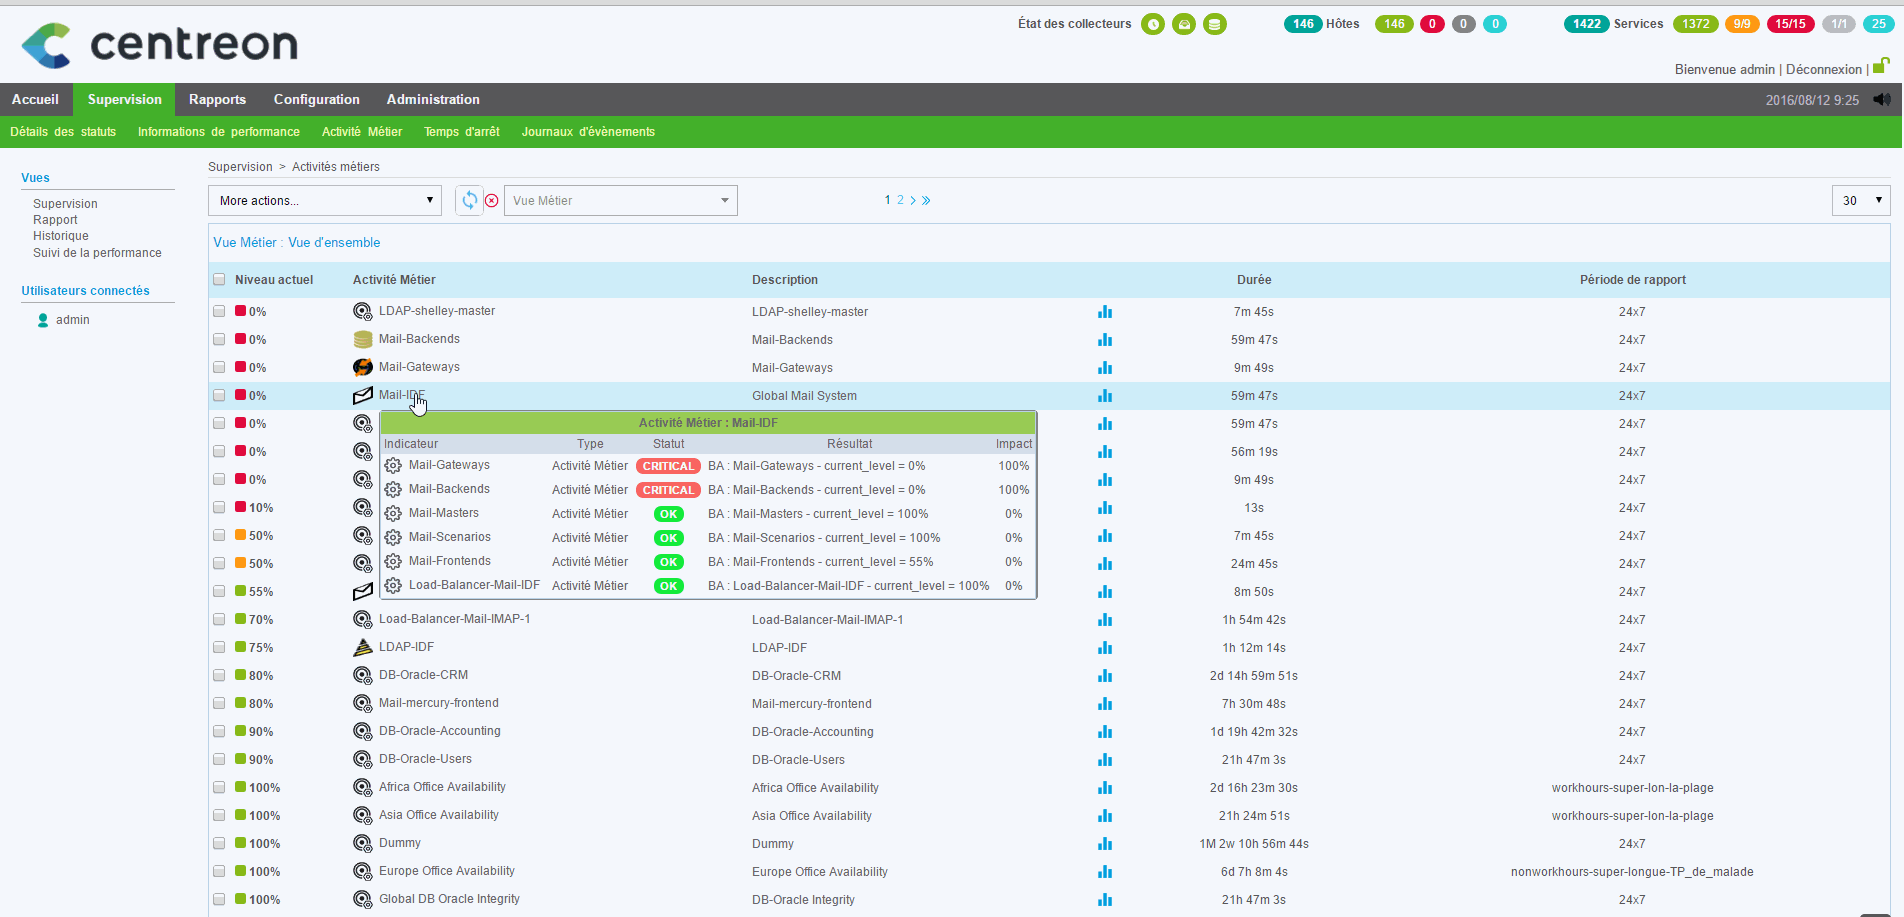This screenshot has height=917, width=1904.
Task: Select the LDAP-IDF row checkbox
Action: 219,648
